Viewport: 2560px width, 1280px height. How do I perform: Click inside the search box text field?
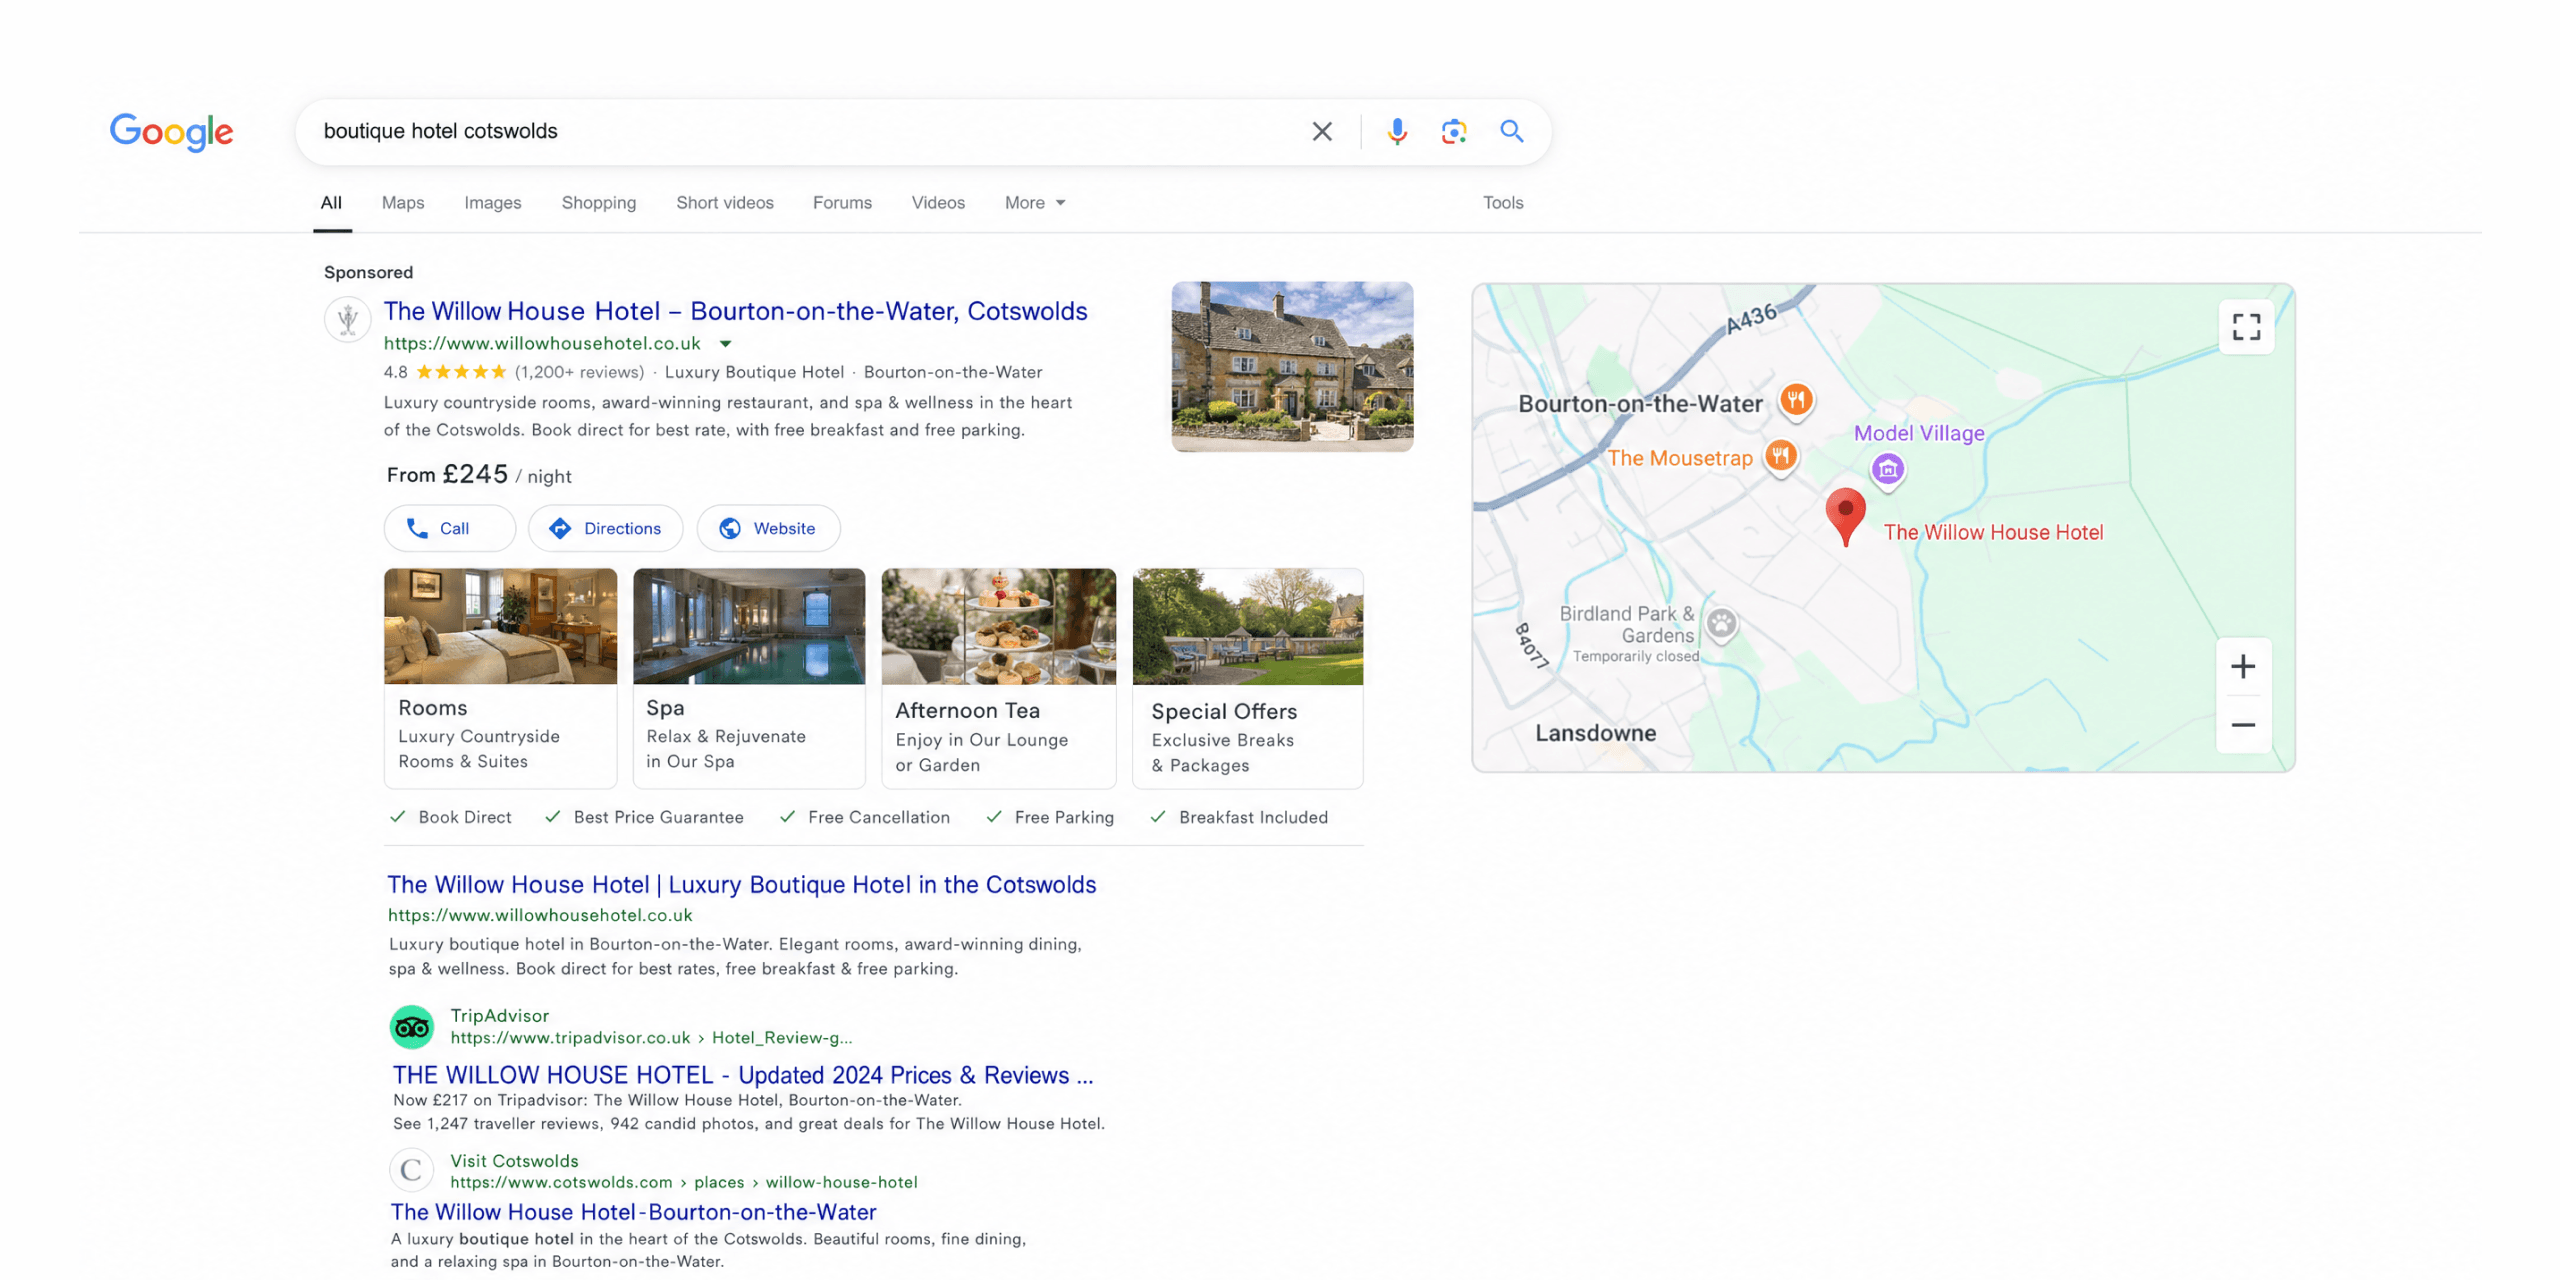point(800,131)
